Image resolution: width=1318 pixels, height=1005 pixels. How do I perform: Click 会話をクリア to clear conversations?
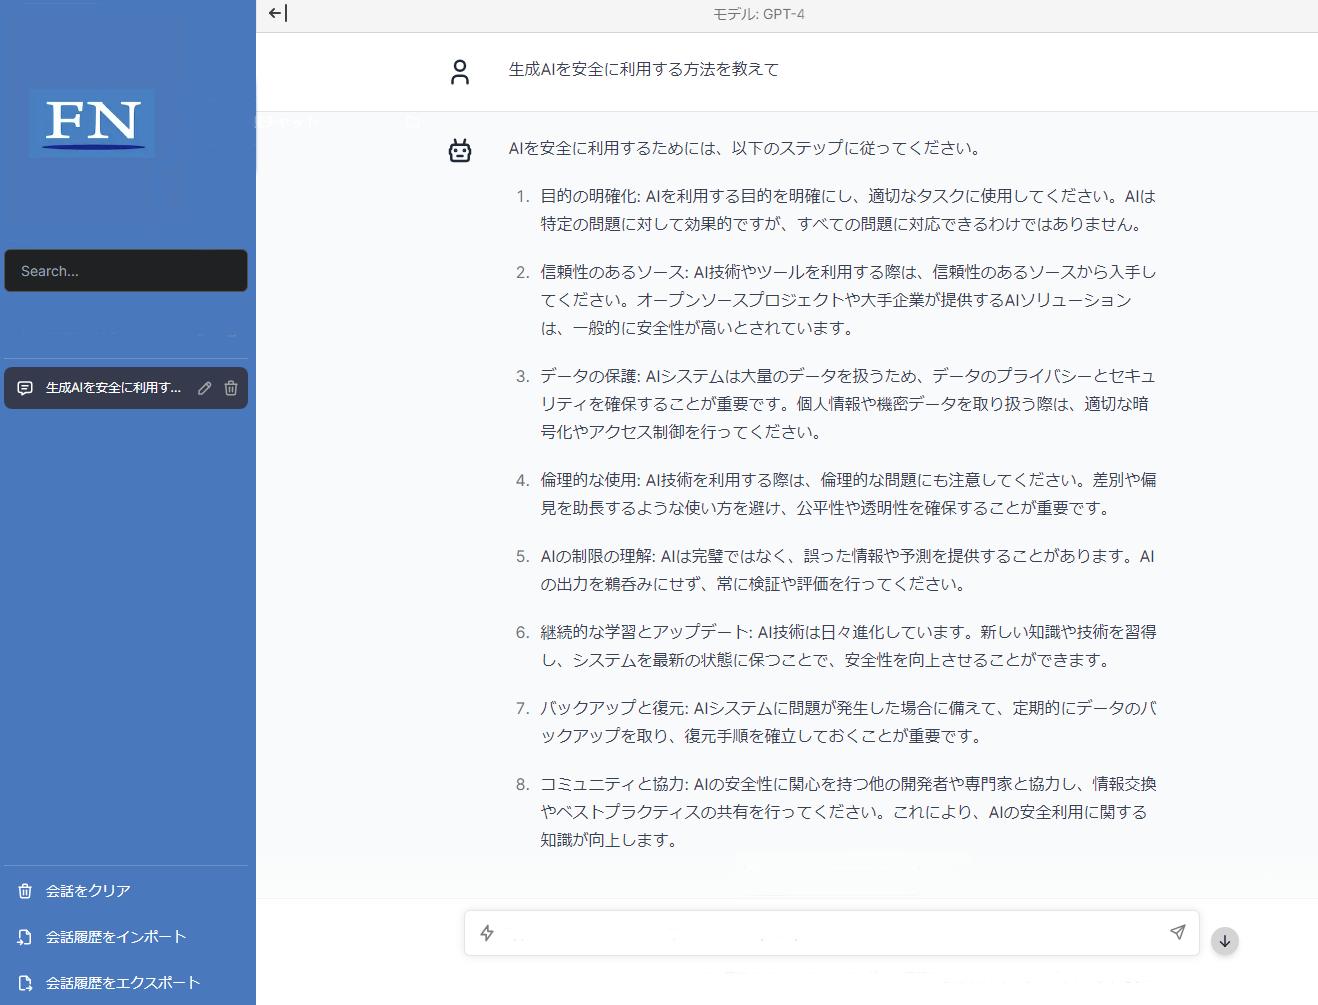pyautogui.click(x=88, y=891)
